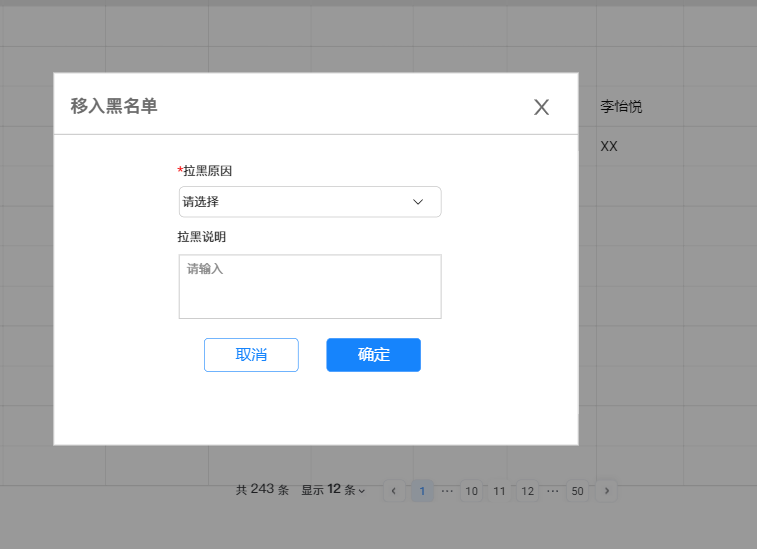757x549 pixels.
Task: Jump to page 12
Action: point(527,491)
